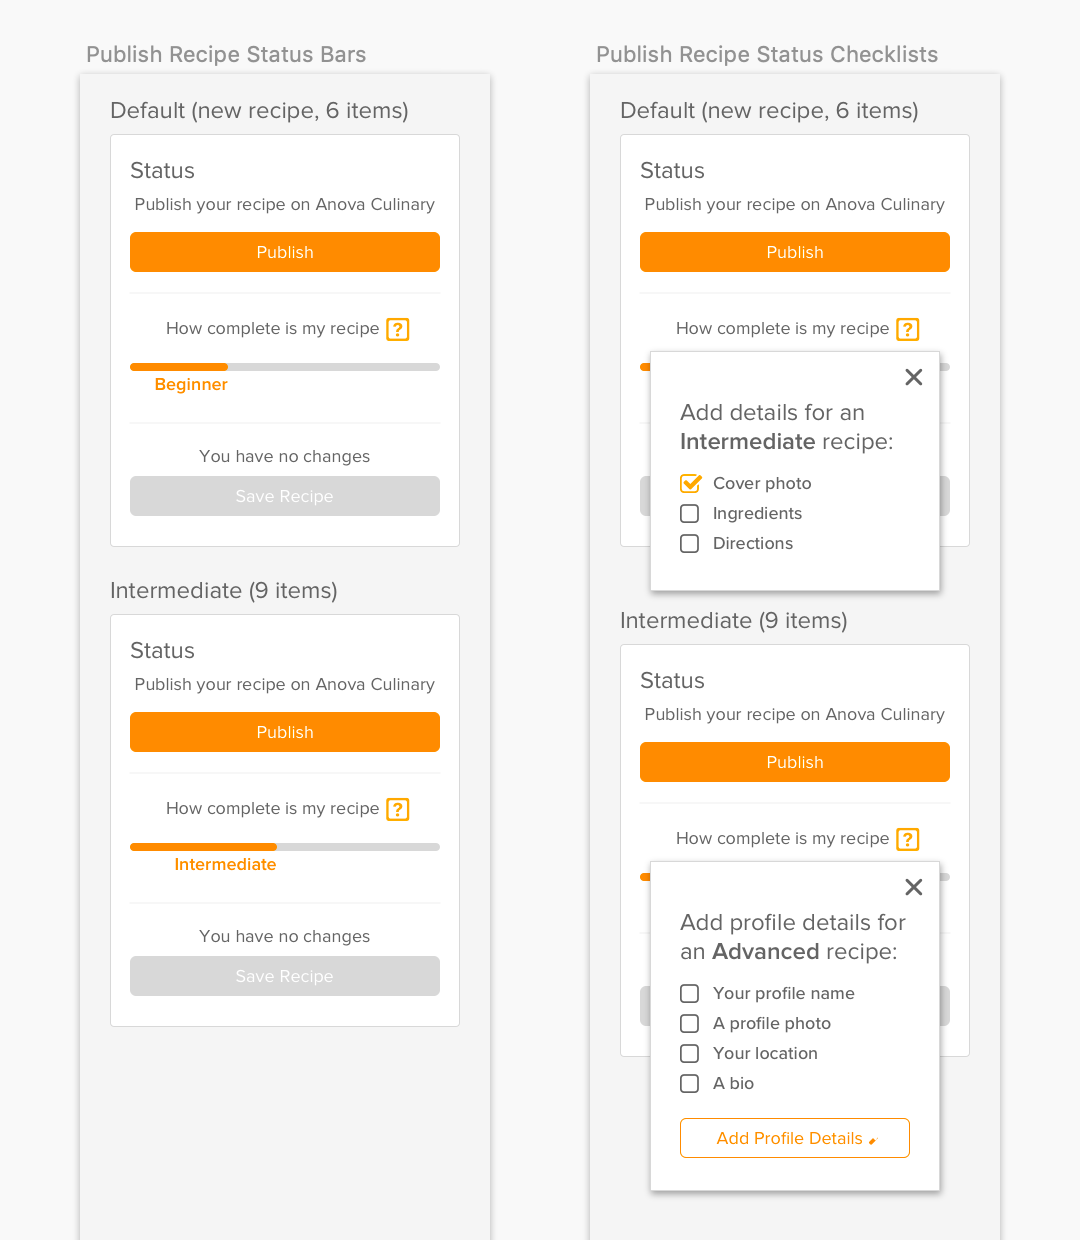Image resolution: width=1080 pixels, height=1240 pixels.
Task: Check the Directions checkbox
Action: (690, 543)
